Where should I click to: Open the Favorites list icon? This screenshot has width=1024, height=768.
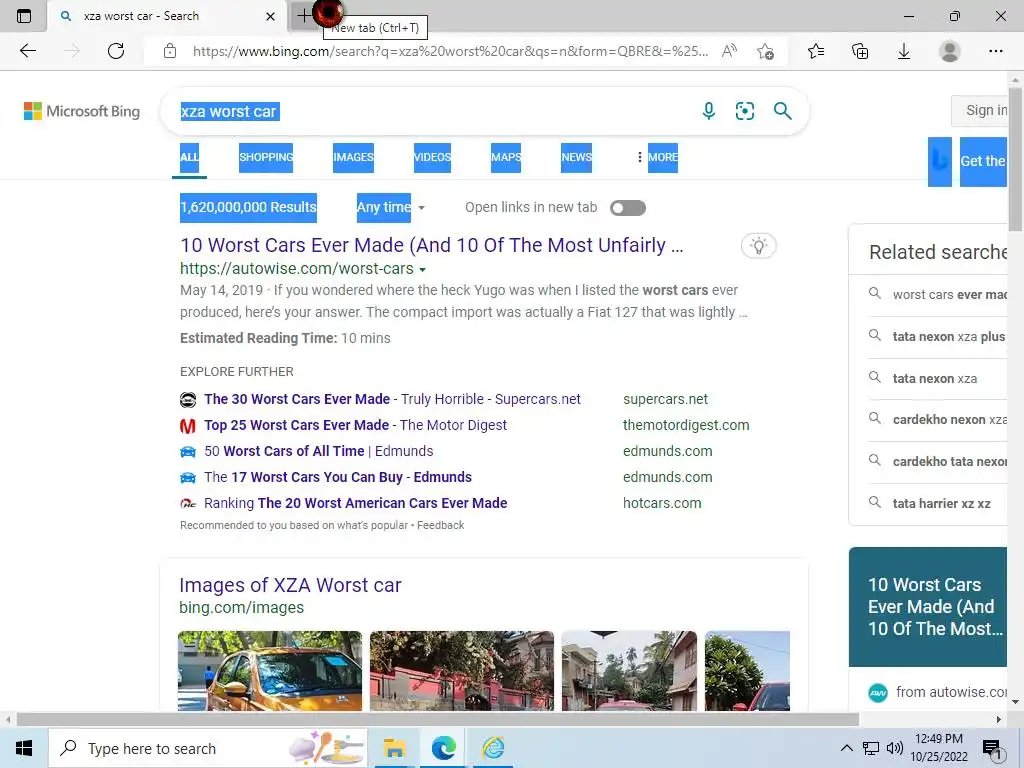point(816,51)
